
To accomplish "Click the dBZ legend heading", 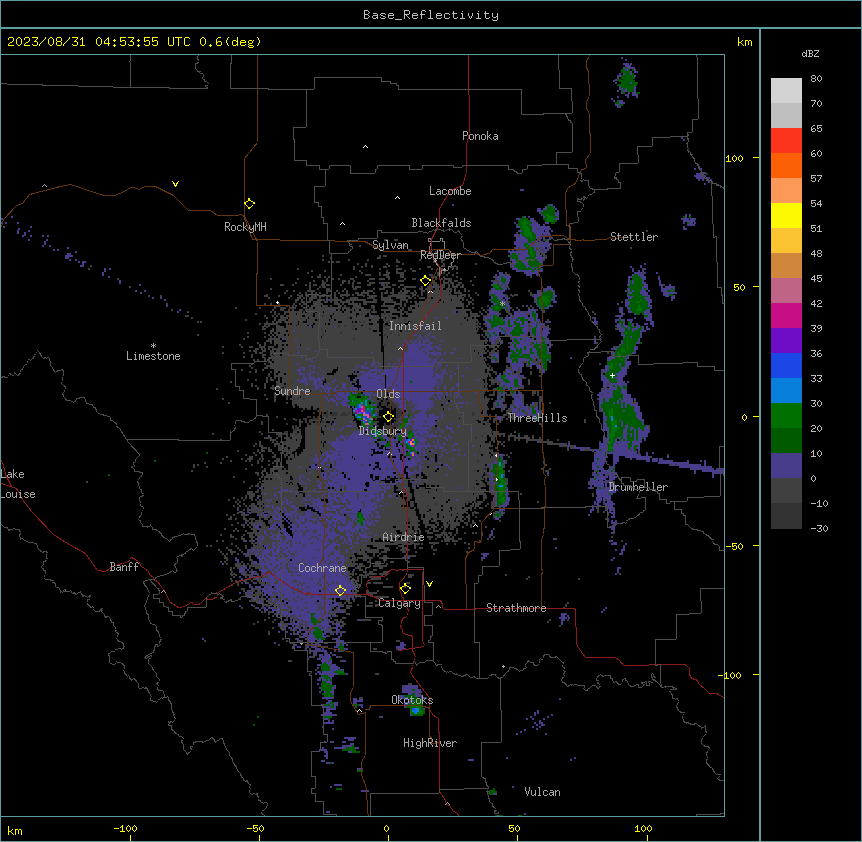I will click(x=810, y=54).
